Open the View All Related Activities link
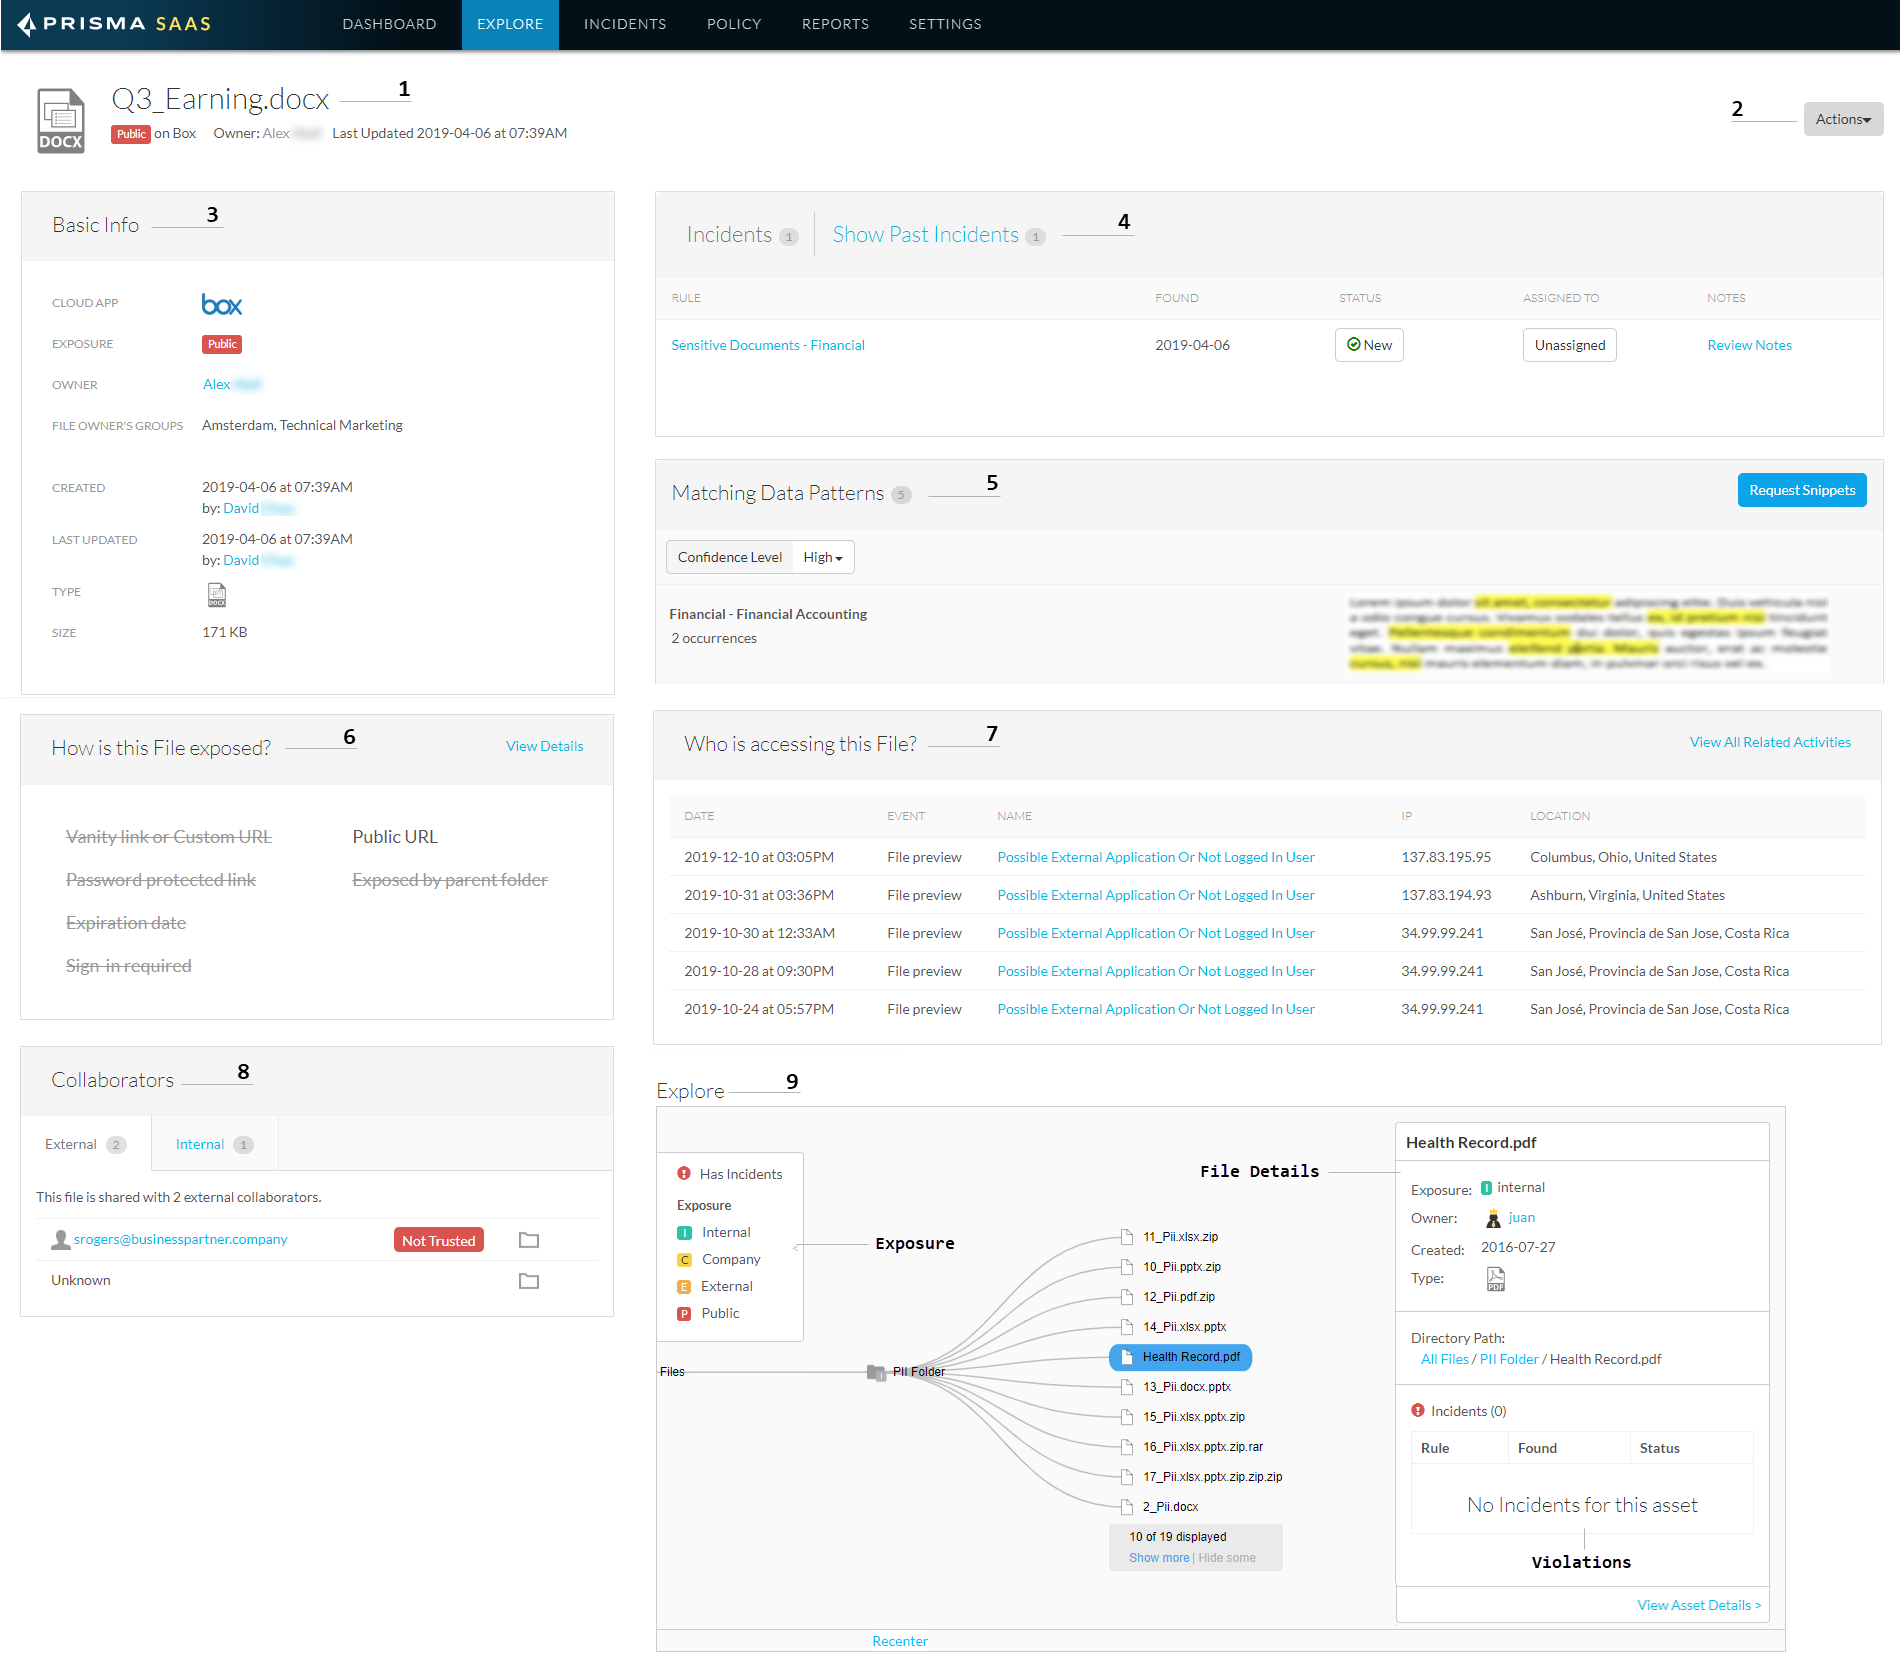 (1769, 742)
